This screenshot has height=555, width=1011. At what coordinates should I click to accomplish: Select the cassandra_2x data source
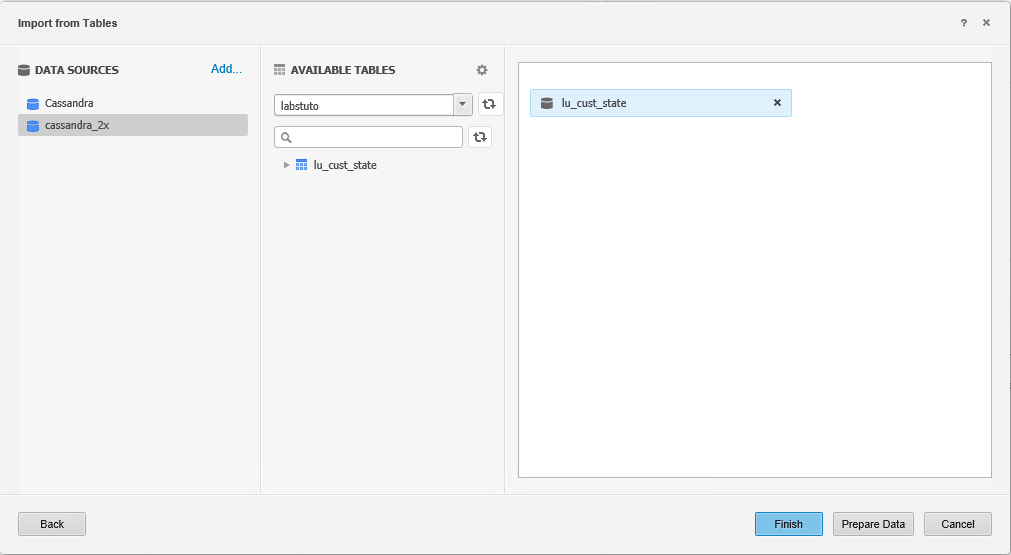click(x=77, y=126)
